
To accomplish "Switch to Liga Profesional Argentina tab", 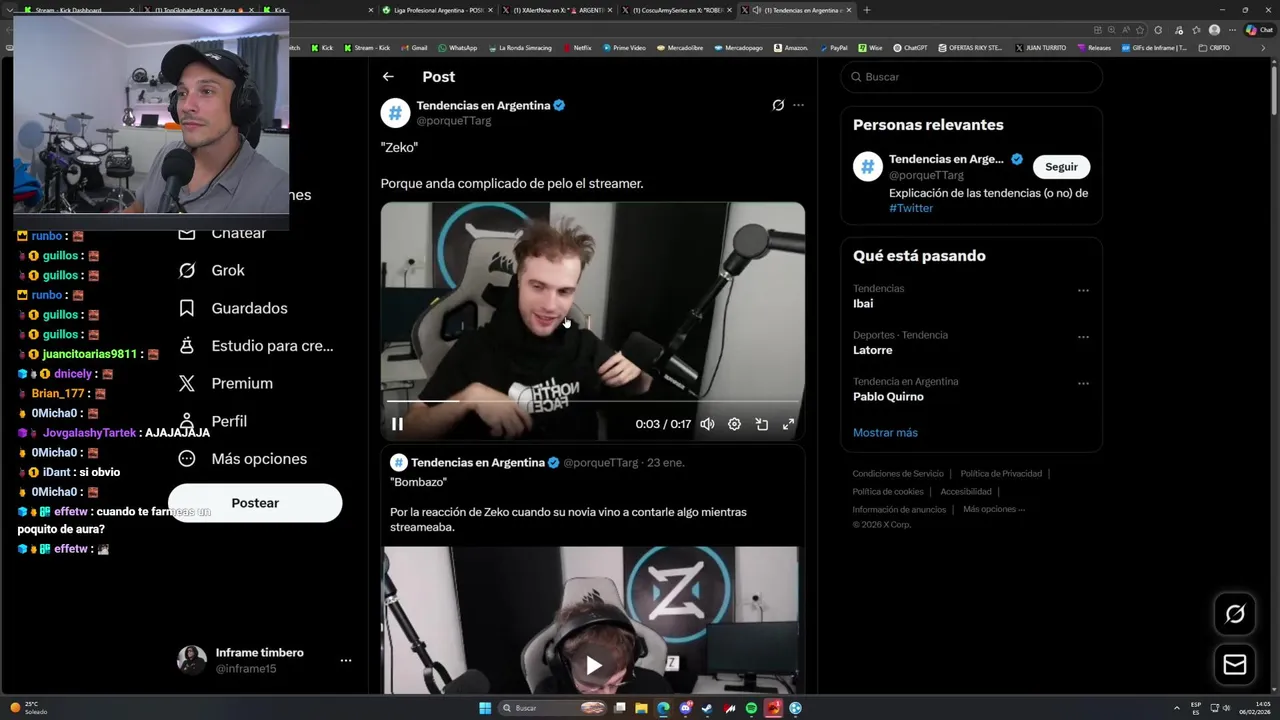I will click(x=438, y=10).
